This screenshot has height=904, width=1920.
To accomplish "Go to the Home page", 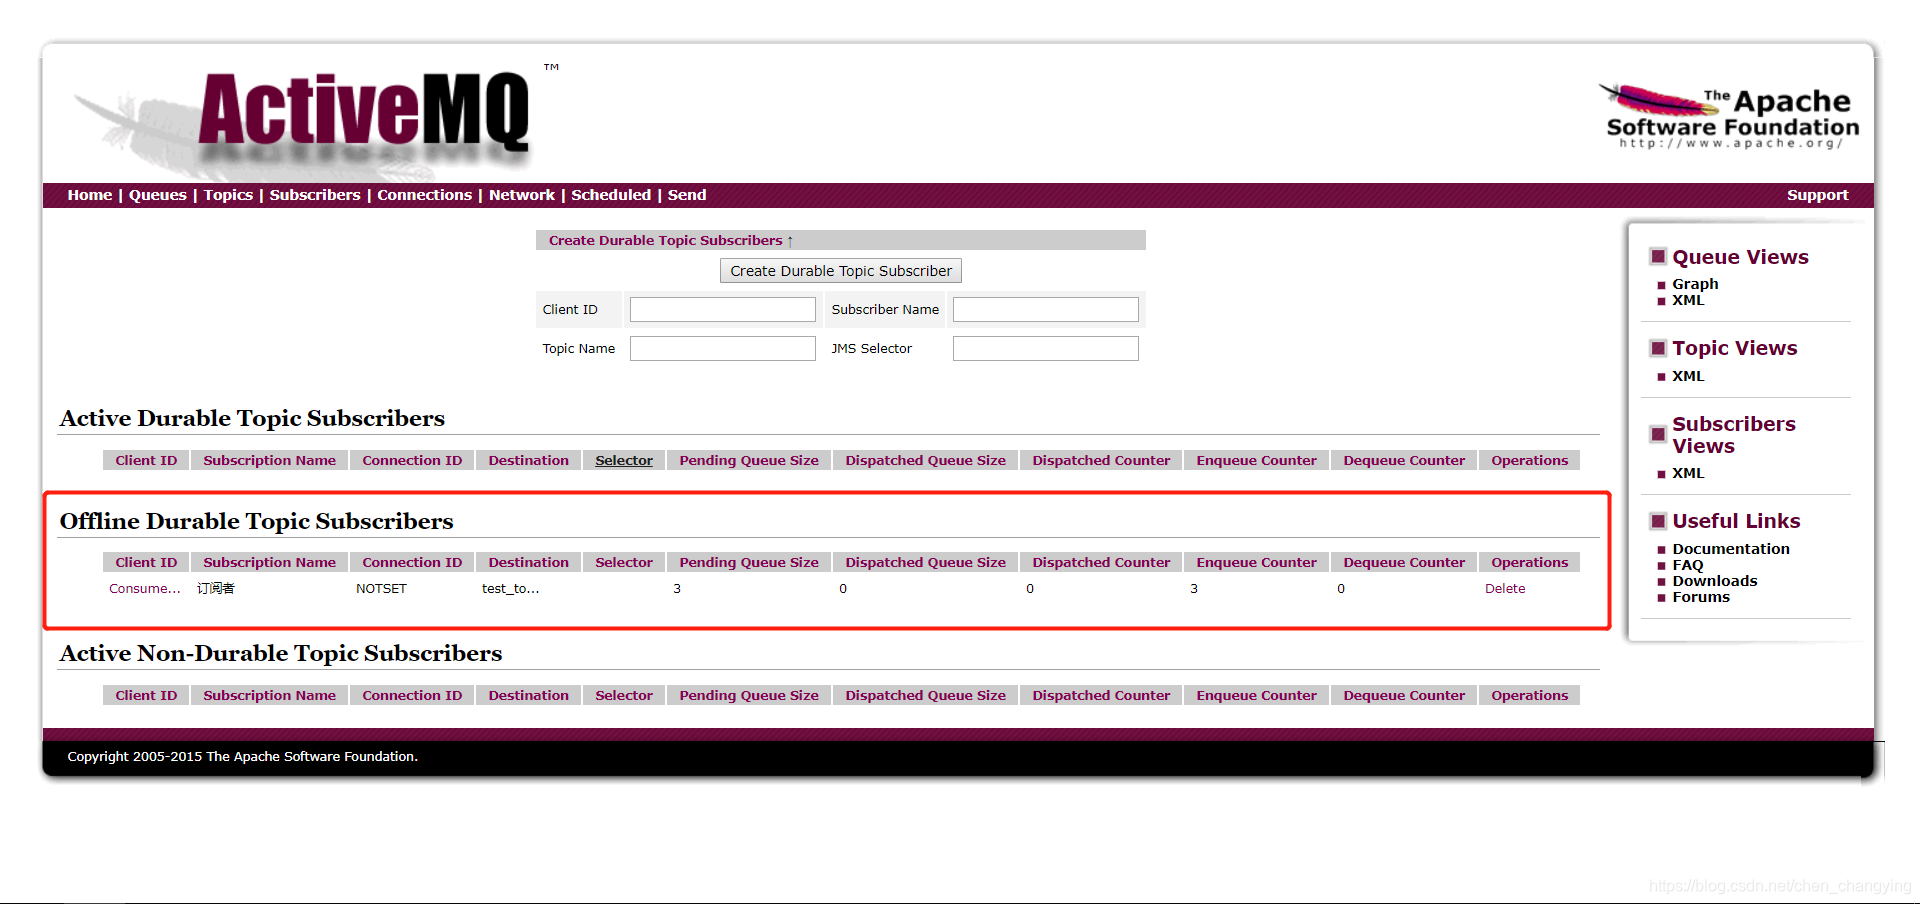I will pos(90,195).
